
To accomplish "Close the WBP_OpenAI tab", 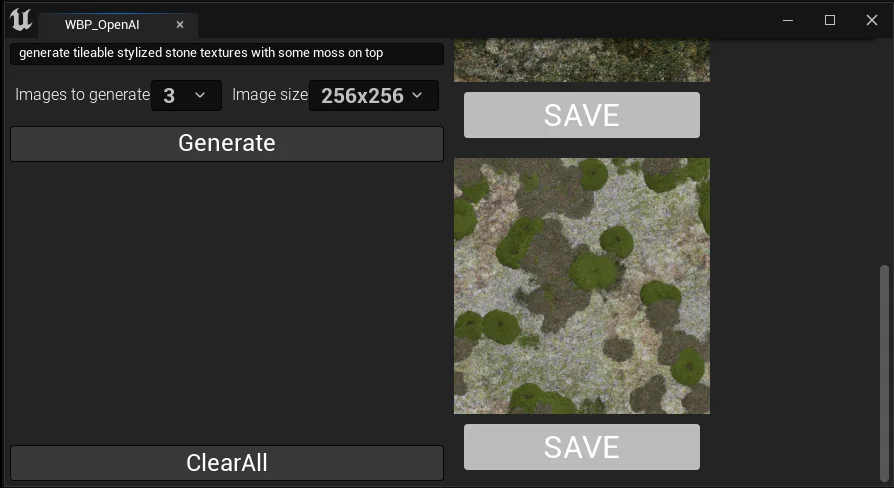I will [x=180, y=25].
